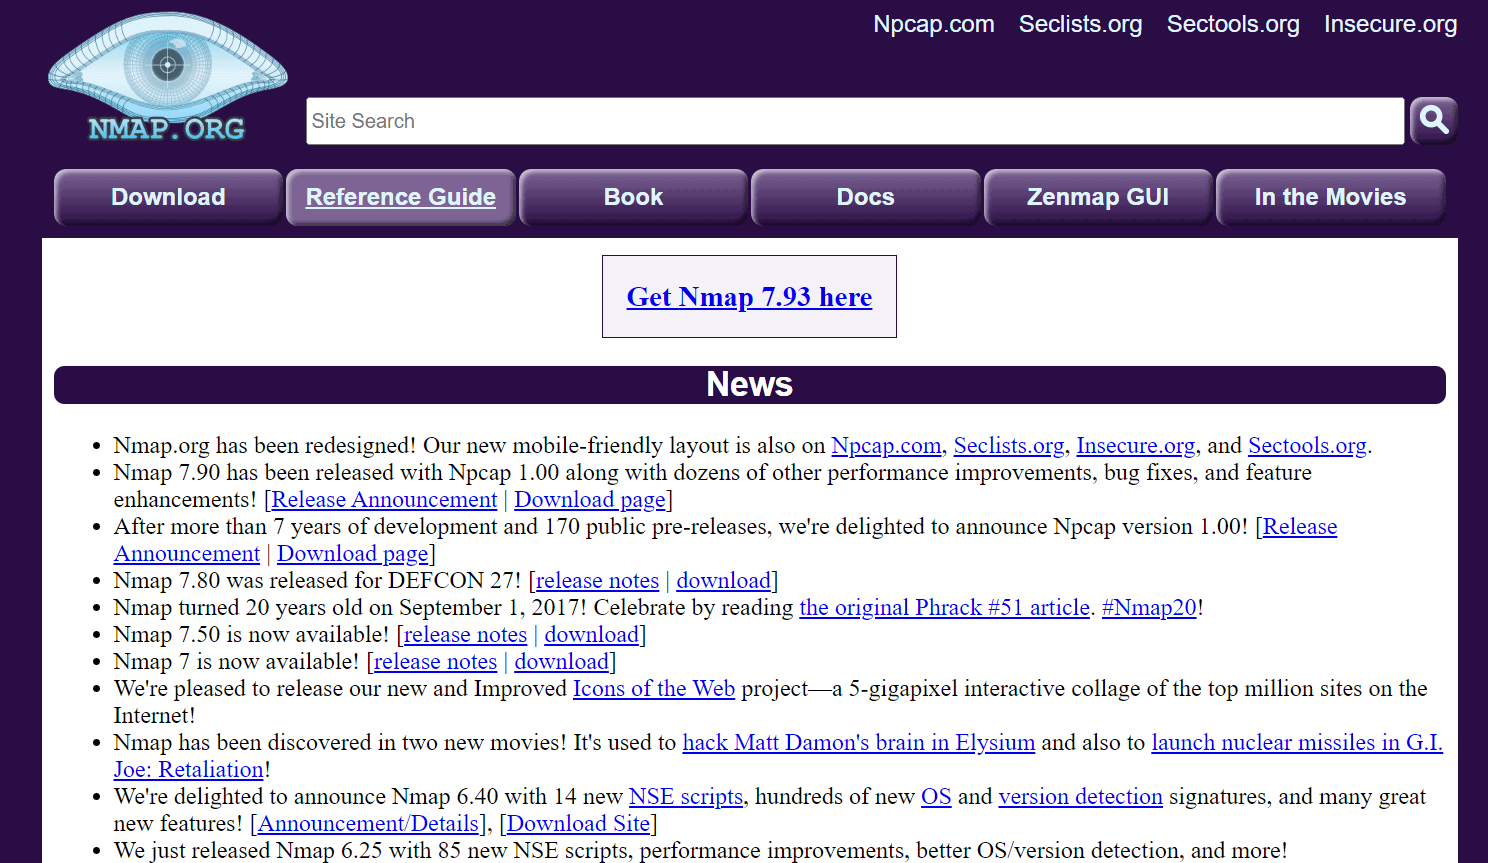Viewport: 1488px width, 863px height.
Task: Click the magnifying glass search button
Action: click(1434, 121)
